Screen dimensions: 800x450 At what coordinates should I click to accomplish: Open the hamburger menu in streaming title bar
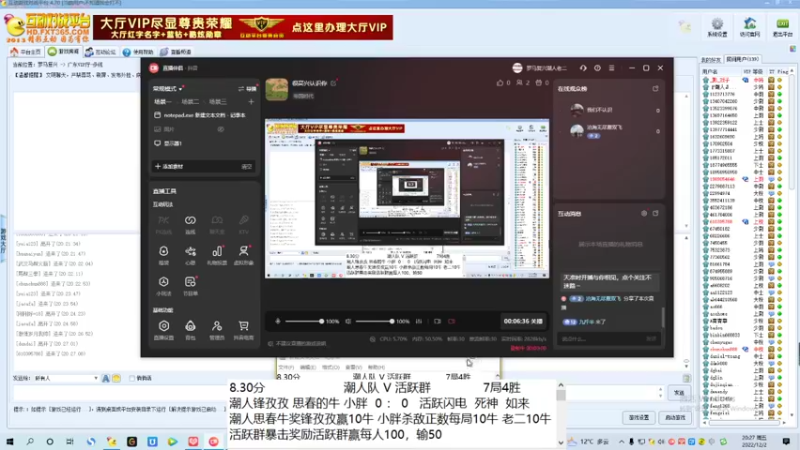[x=611, y=68]
